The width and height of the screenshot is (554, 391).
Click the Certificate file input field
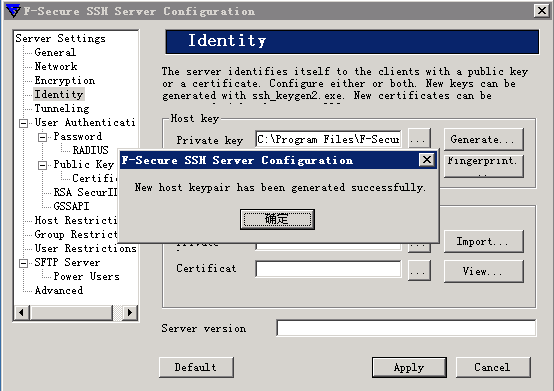point(328,269)
